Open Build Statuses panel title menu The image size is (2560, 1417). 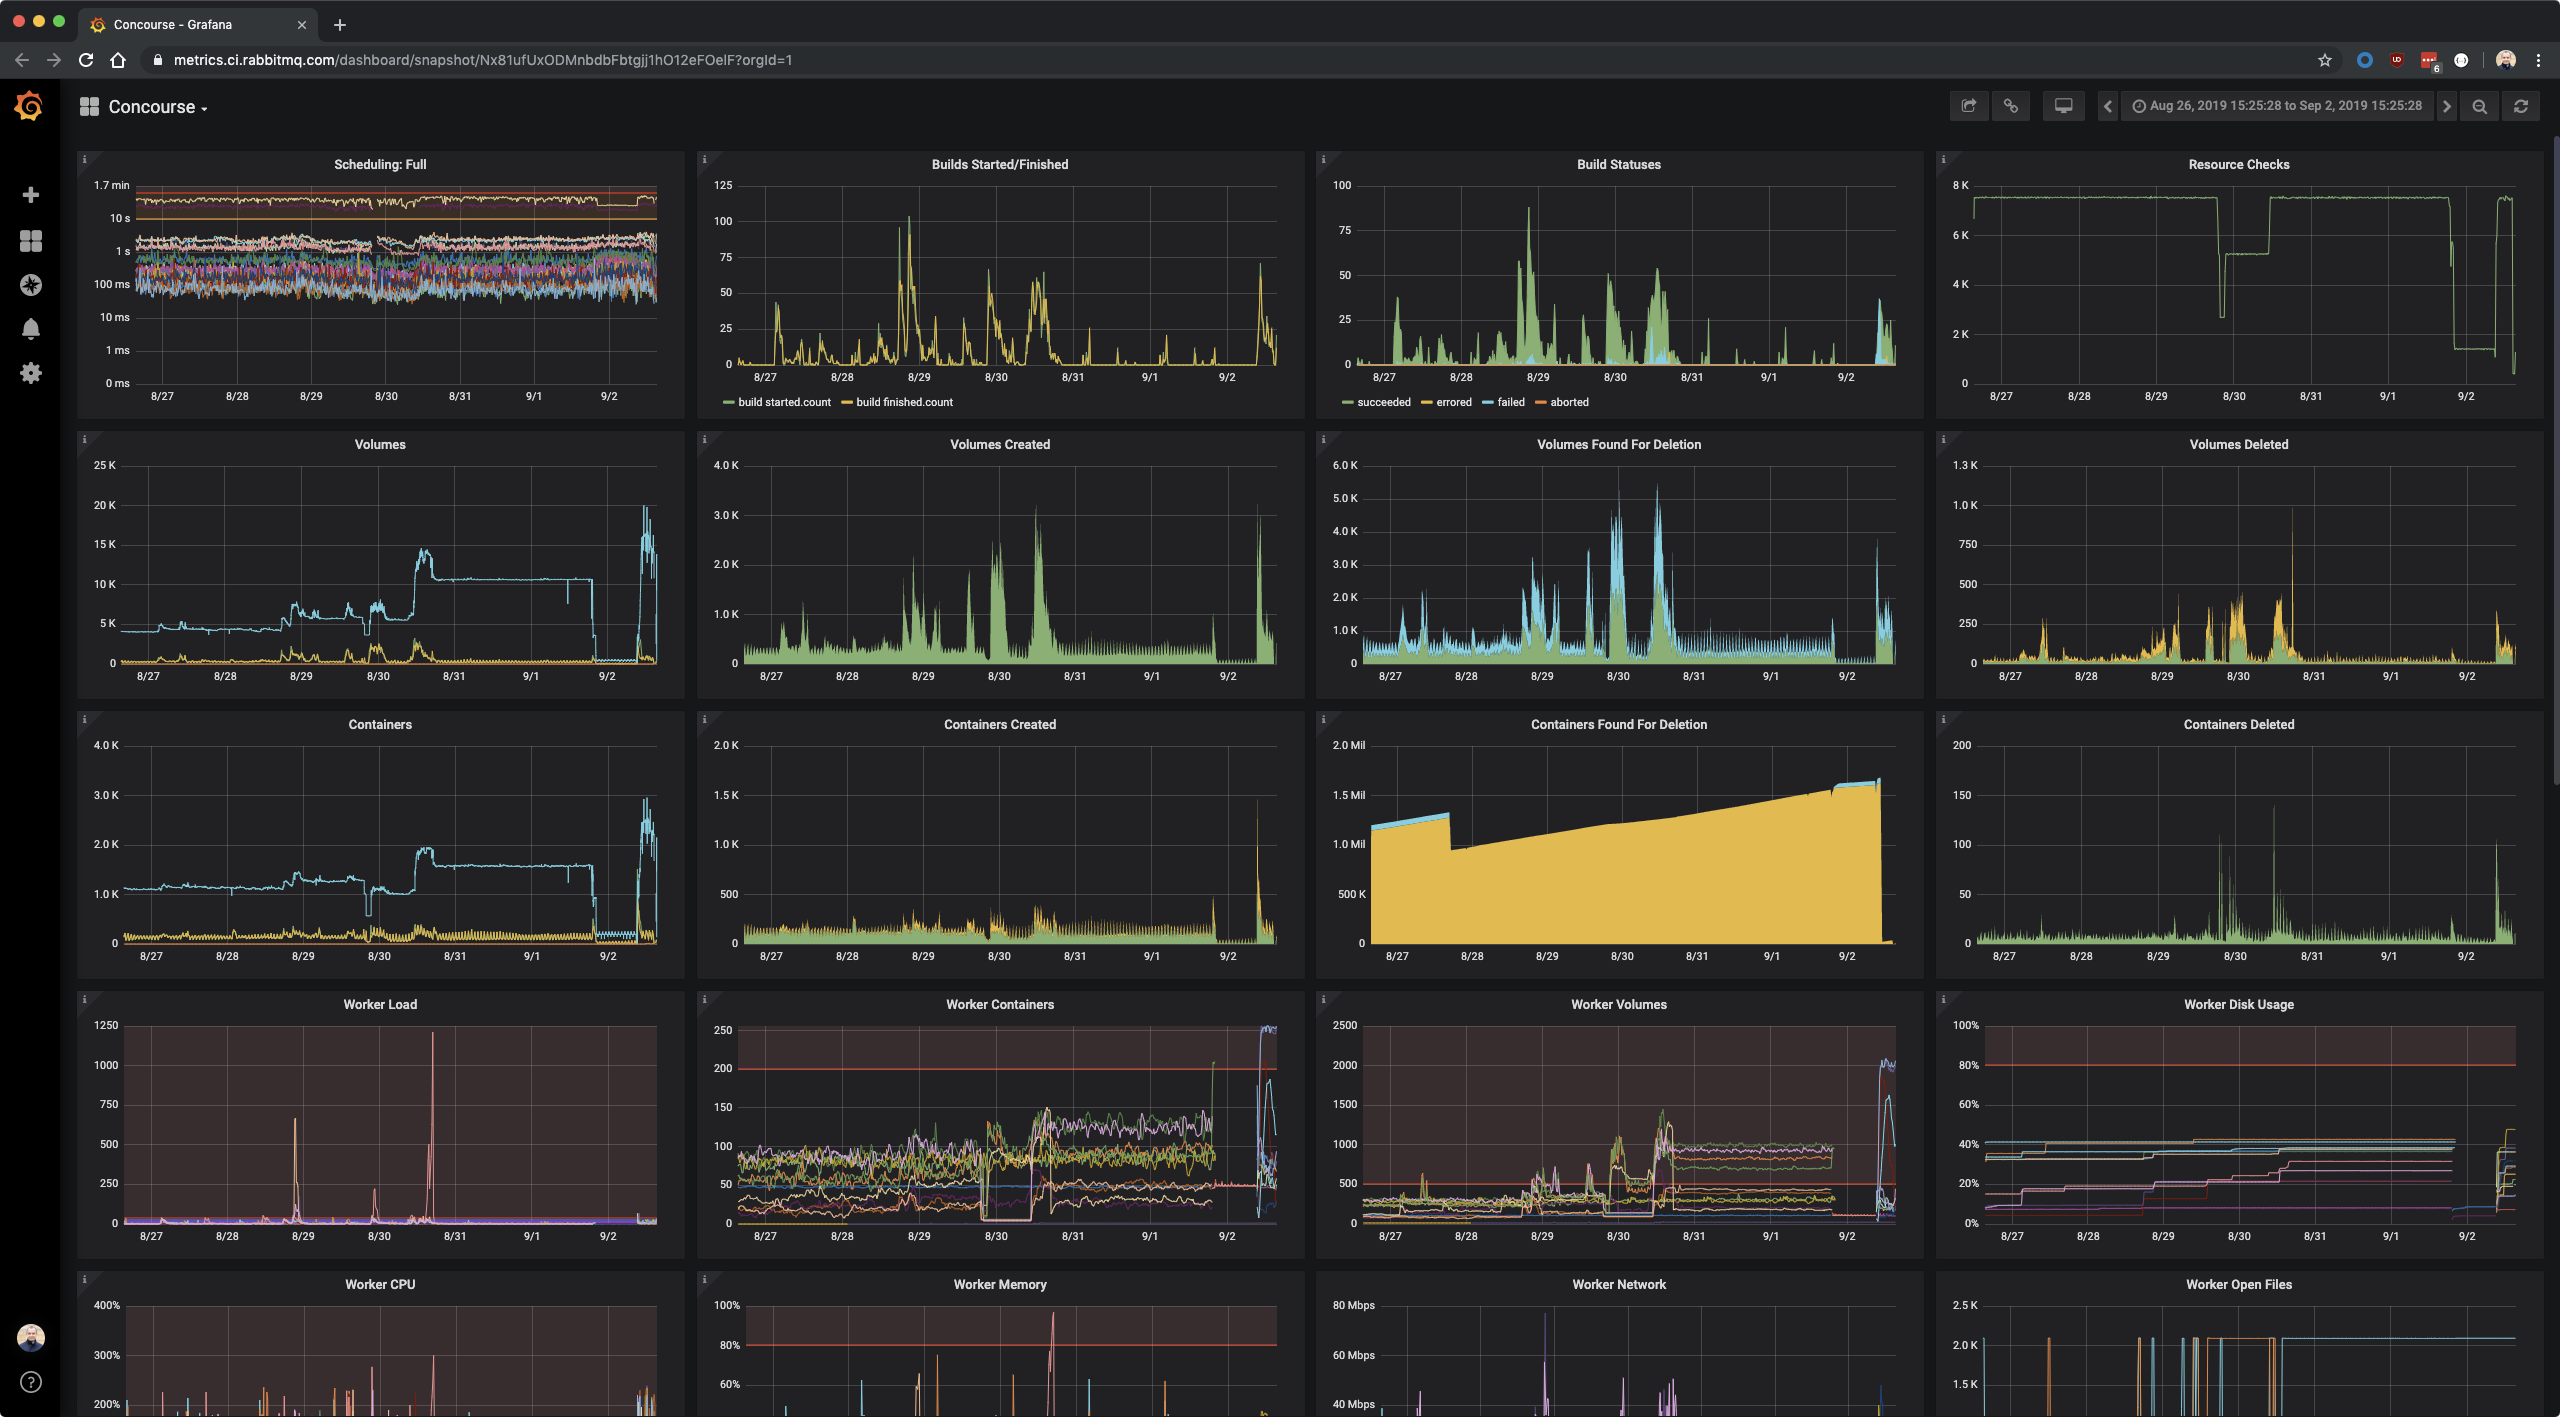1619,164
